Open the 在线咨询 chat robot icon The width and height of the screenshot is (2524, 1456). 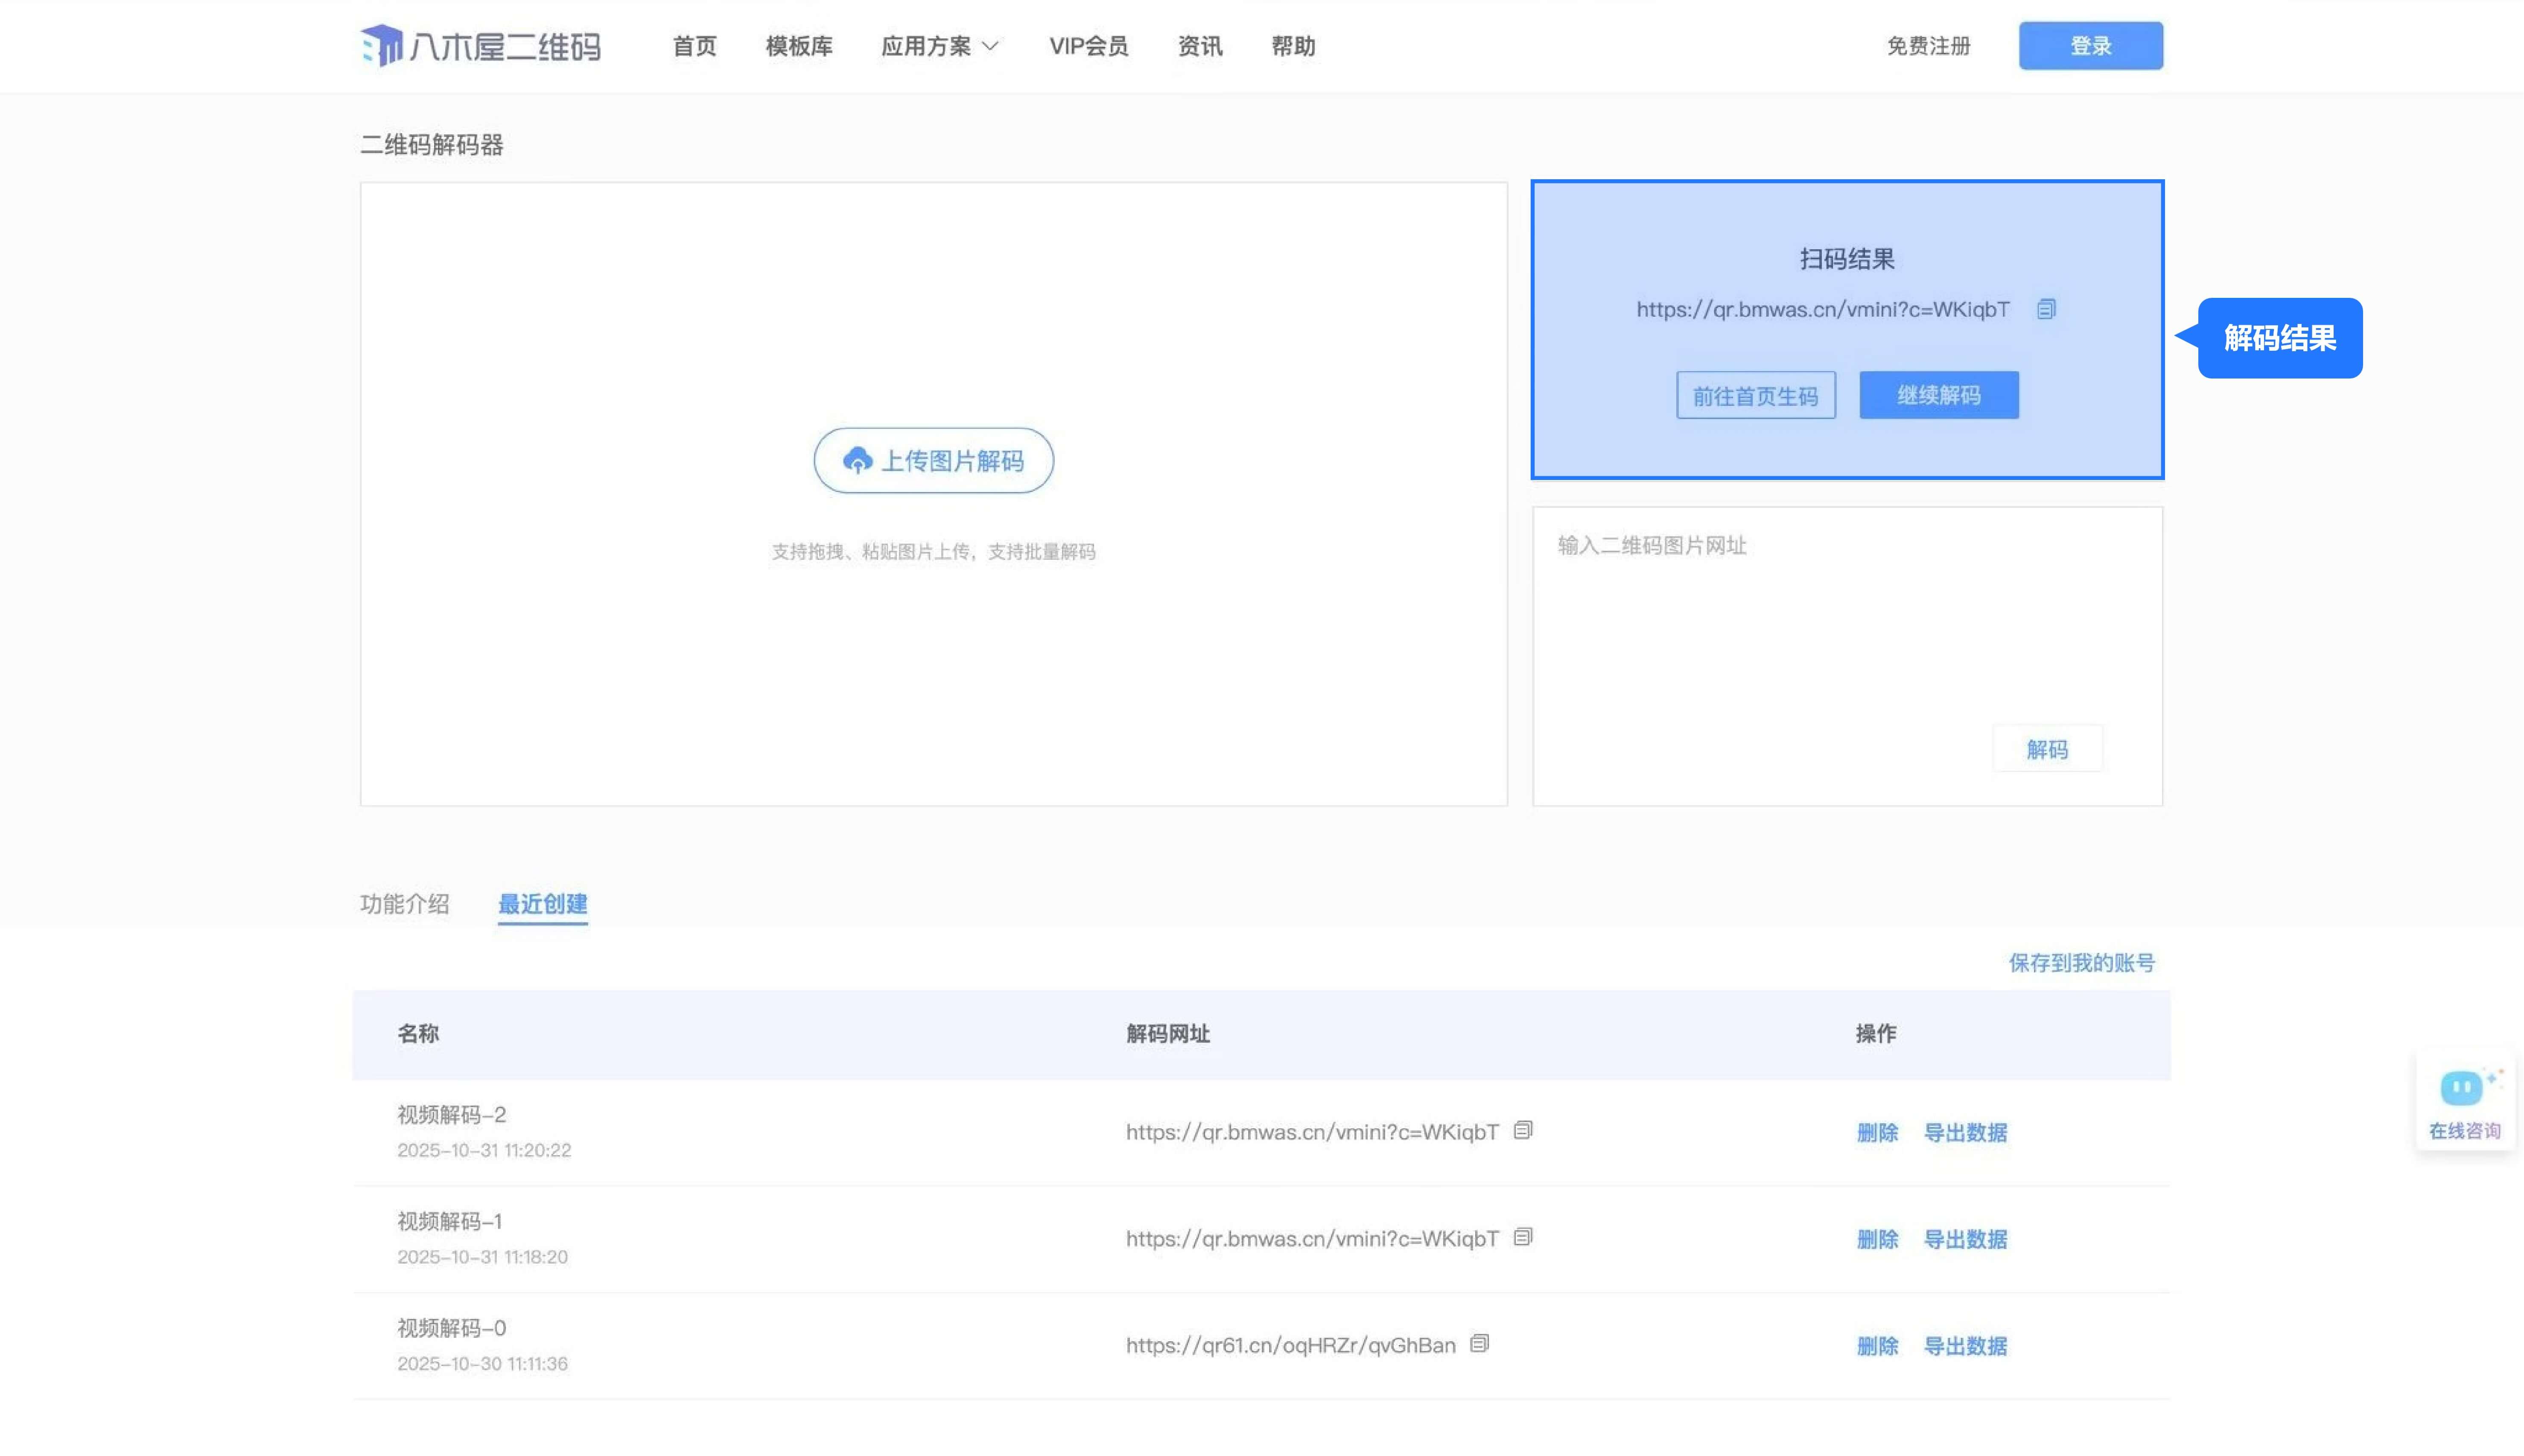click(2462, 1089)
